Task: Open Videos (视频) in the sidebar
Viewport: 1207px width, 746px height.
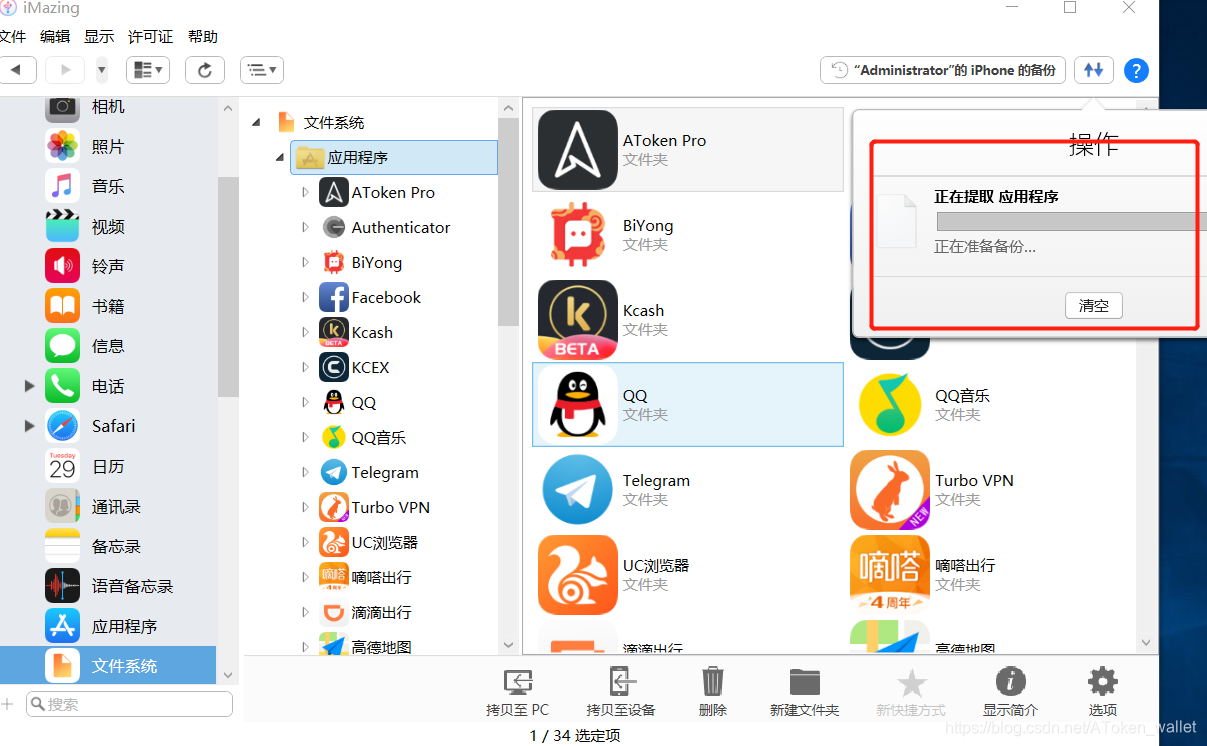Action: tap(108, 226)
